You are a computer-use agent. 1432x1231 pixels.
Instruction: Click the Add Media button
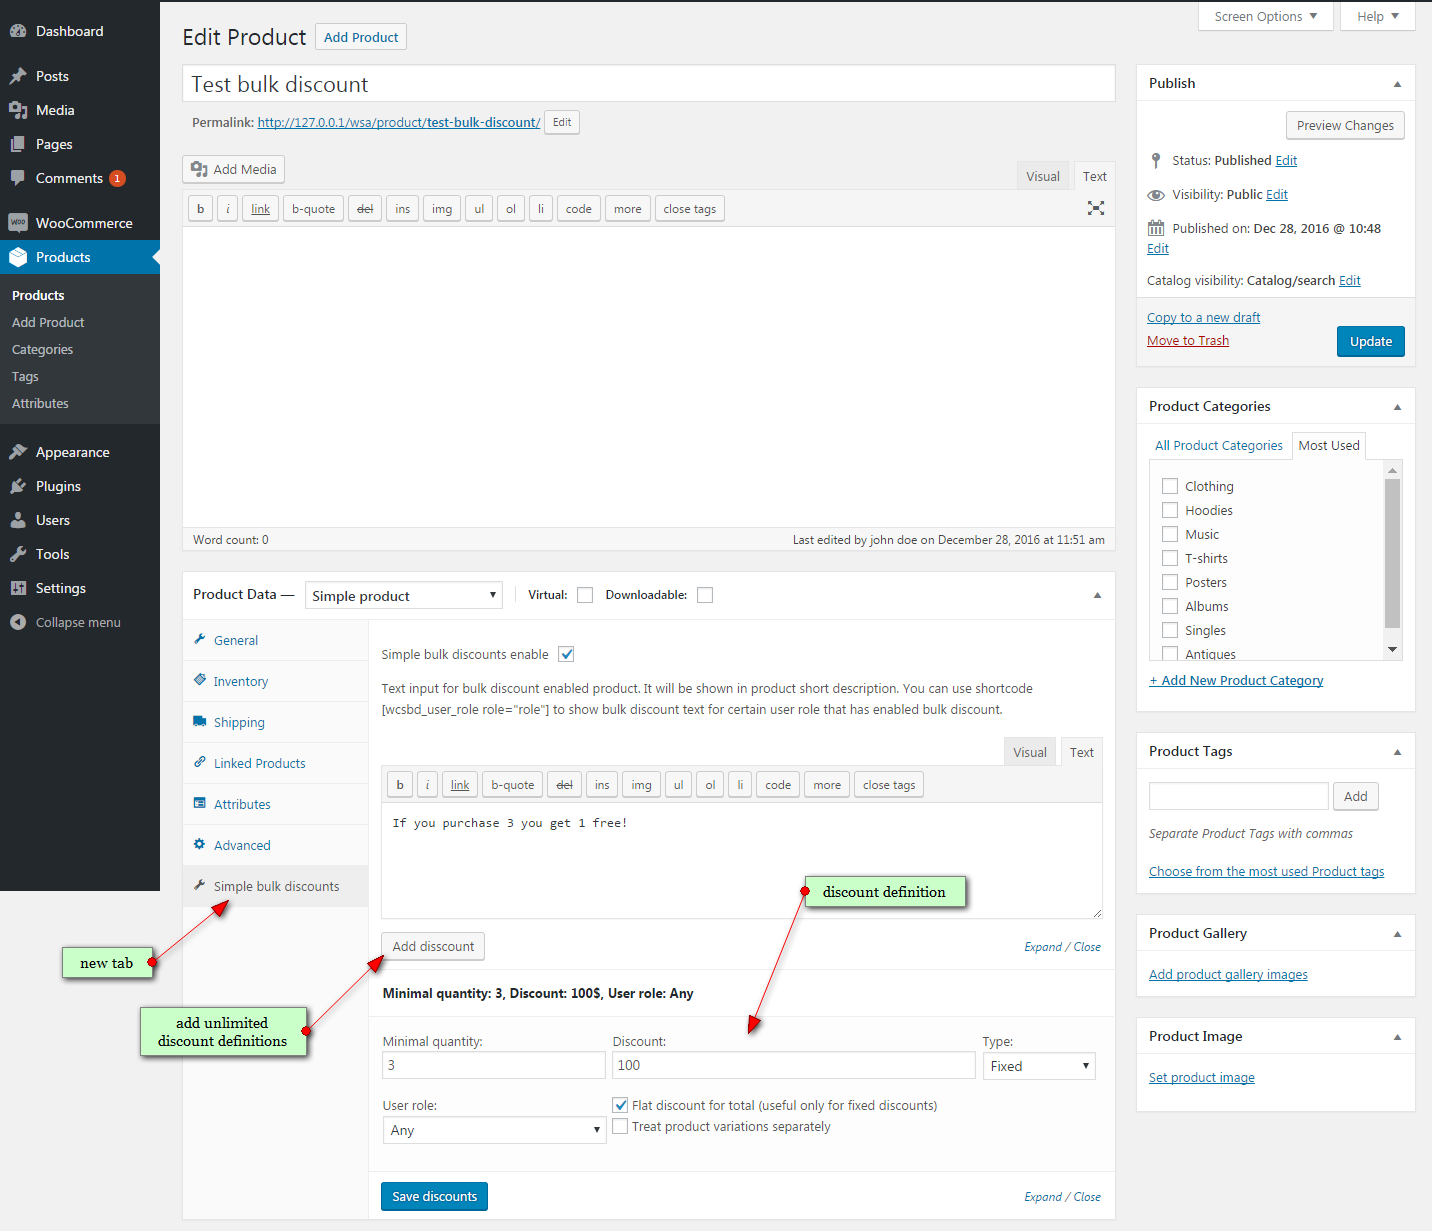[233, 169]
